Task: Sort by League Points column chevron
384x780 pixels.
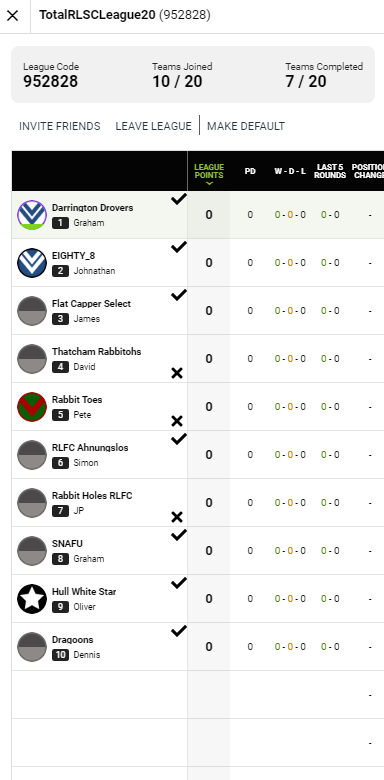Action: tap(209, 184)
